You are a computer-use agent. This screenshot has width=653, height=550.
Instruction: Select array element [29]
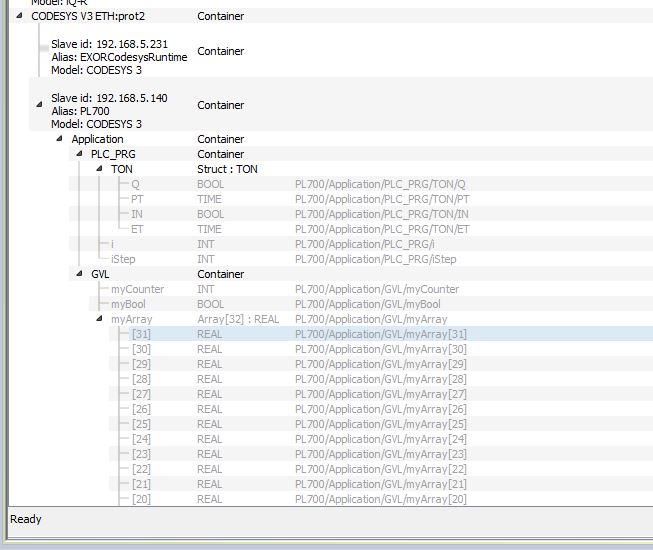coord(141,364)
